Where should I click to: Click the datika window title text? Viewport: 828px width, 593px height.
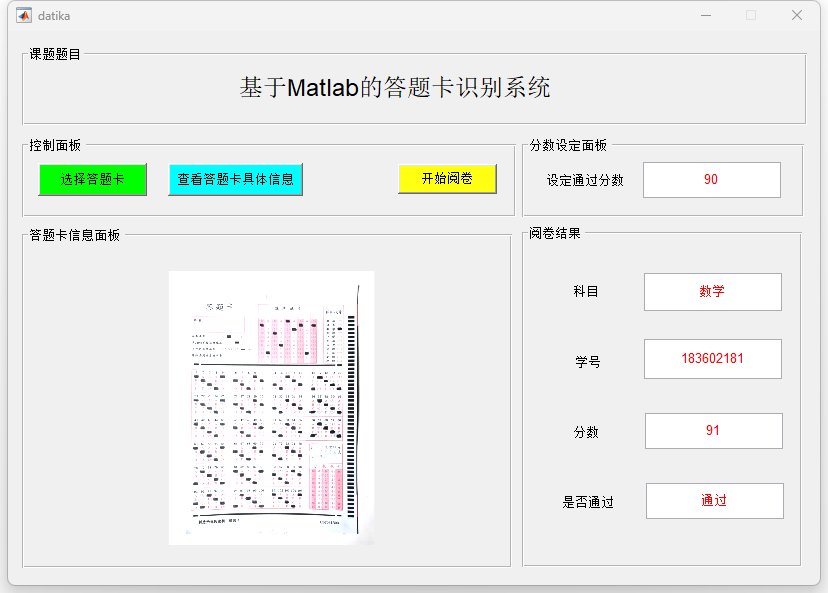coord(54,16)
